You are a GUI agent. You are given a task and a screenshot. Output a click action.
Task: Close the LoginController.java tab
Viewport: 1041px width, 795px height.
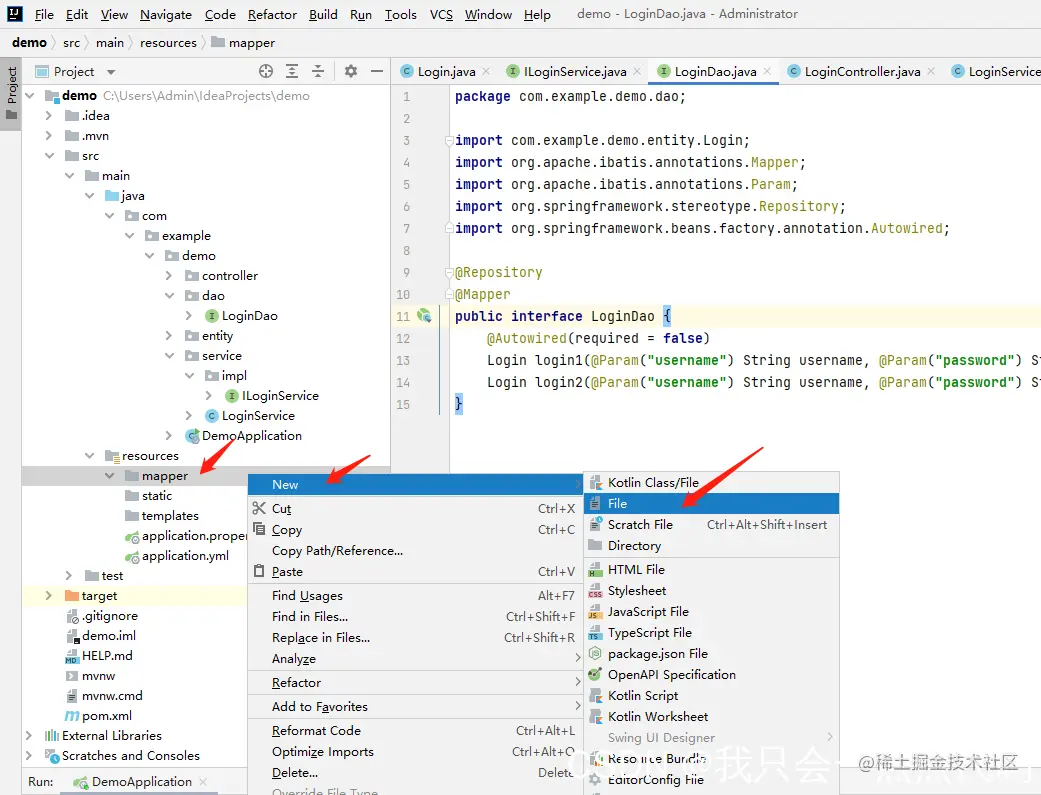(x=931, y=71)
